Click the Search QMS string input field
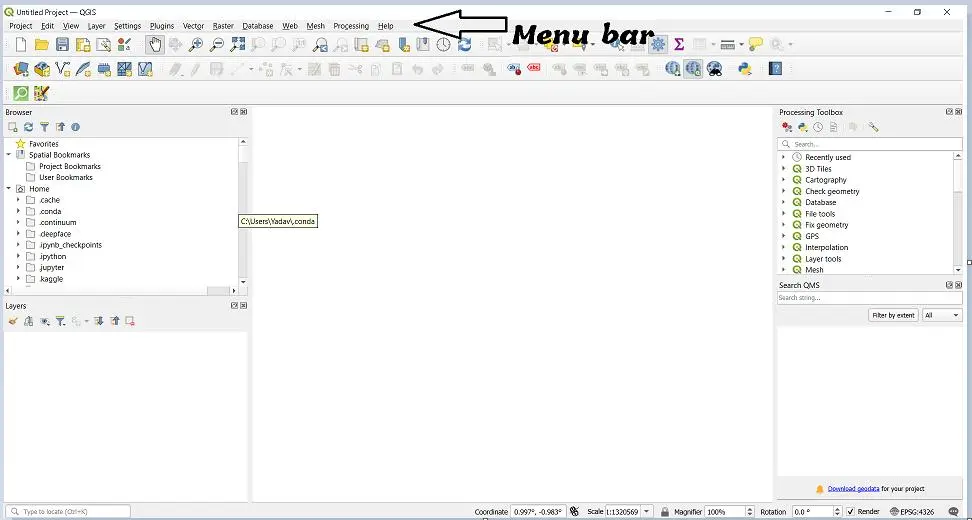Viewport: 972px width, 520px height. (868, 298)
